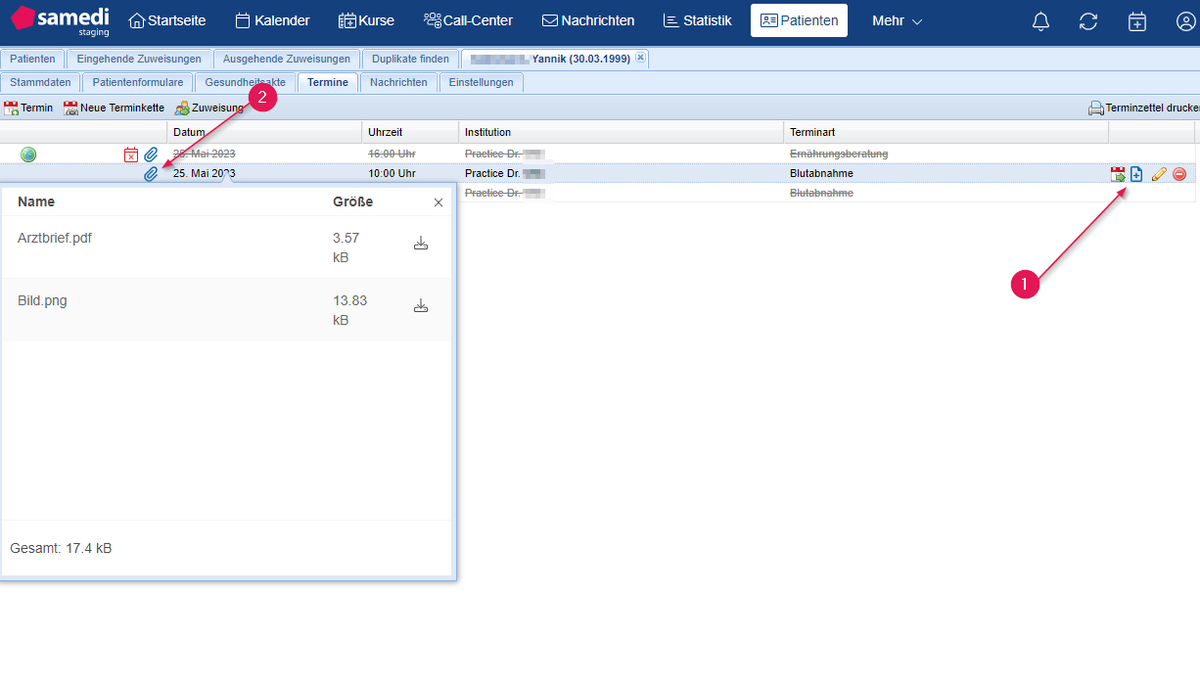Click paperclip icon on 25. Mai row
The height and width of the screenshot is (679, 1200).
tap(151, 174)
